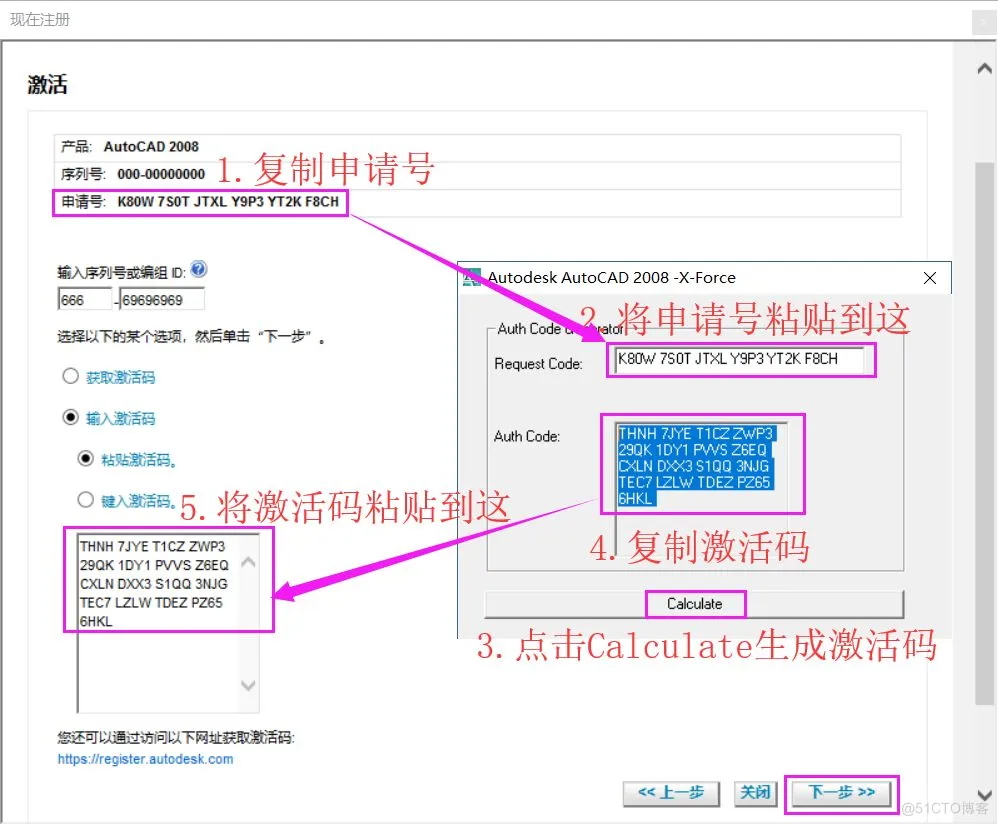The image size is (998, 825).
Task: Click the Autodesk AutoCAD 2008 -X-Force title bar
Action: (x=705, y=278)
